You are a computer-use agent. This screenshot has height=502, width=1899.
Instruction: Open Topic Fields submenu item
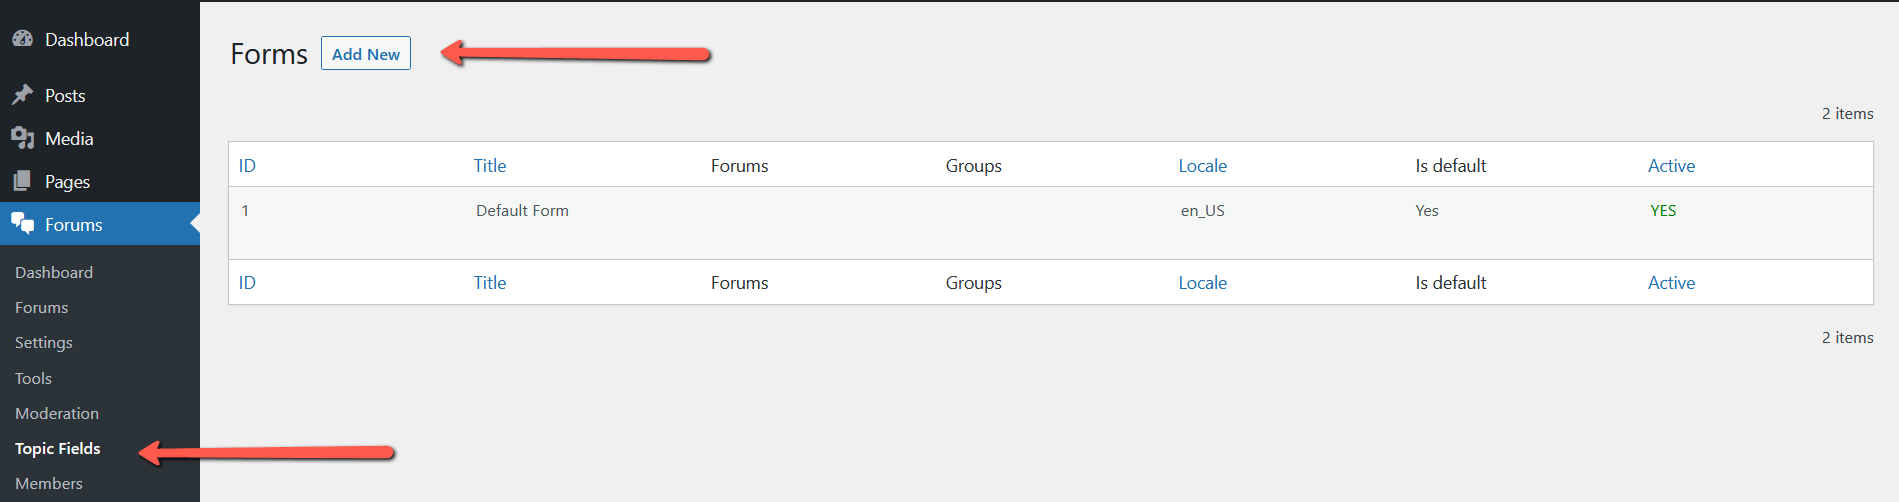pos(58,448)
